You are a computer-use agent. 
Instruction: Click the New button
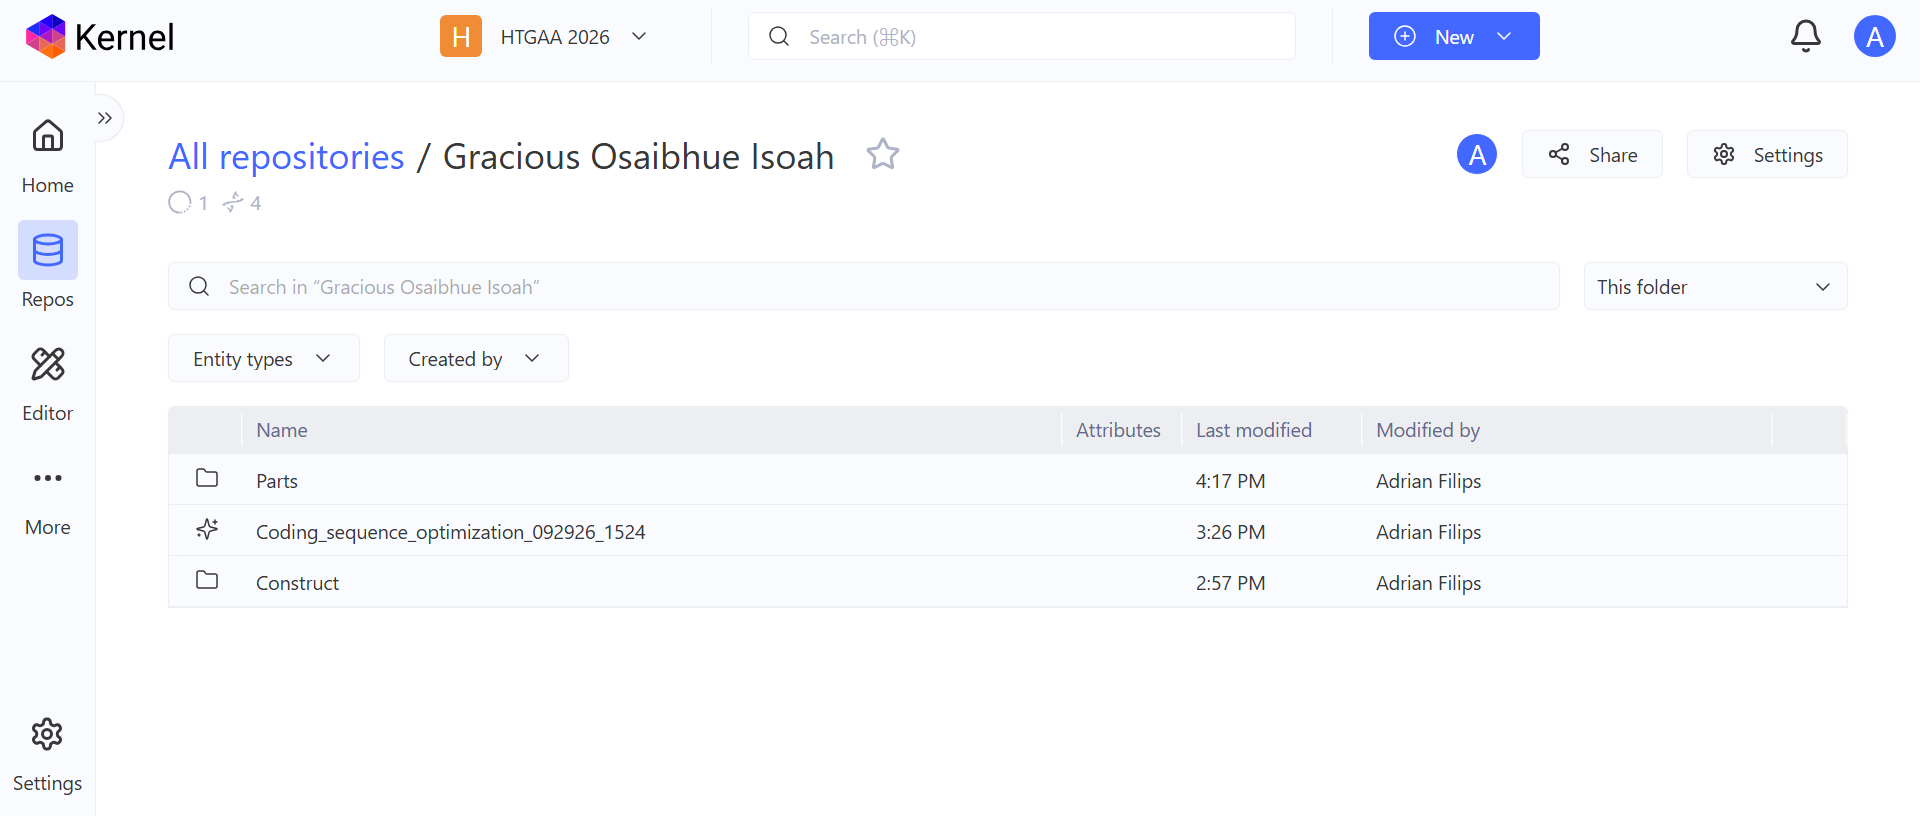click(x=1454, y=37)
